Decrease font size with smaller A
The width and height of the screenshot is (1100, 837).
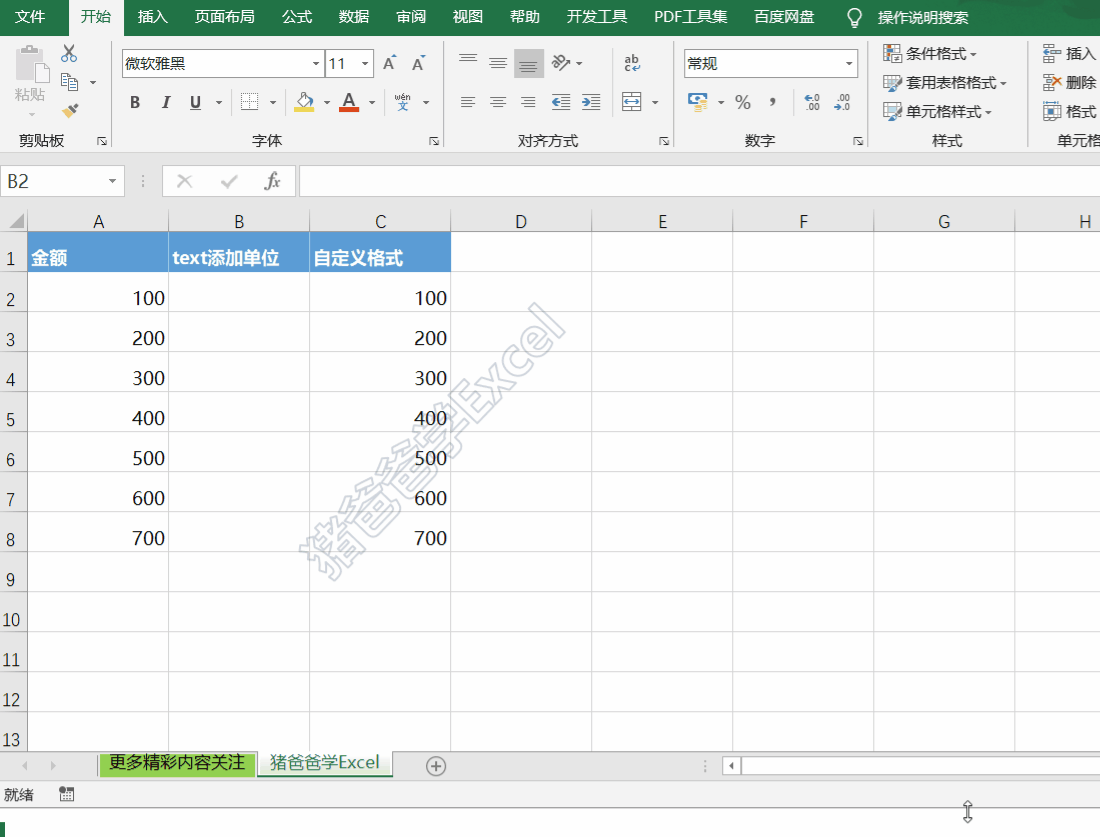click(x=418, y=63)
